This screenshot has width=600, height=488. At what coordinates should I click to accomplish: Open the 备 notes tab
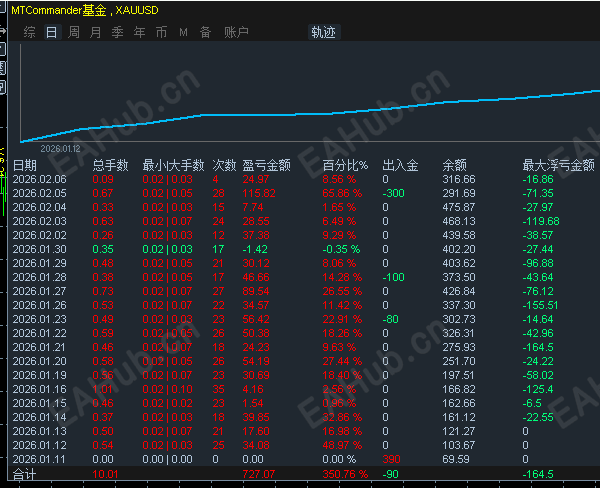[205, 32]
